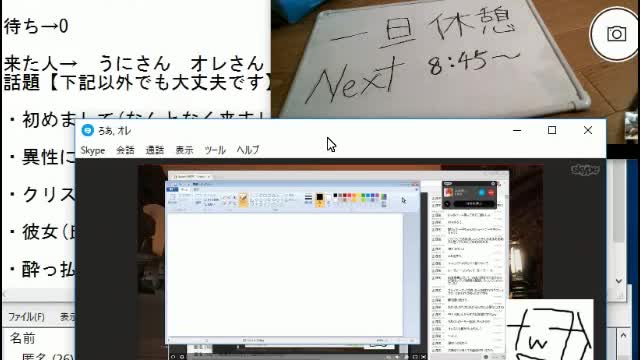This screenshot has width=640, height=360.
Task: Click the 話題【下記以外でも大丈夫です】 line
Action: (137, 82)
